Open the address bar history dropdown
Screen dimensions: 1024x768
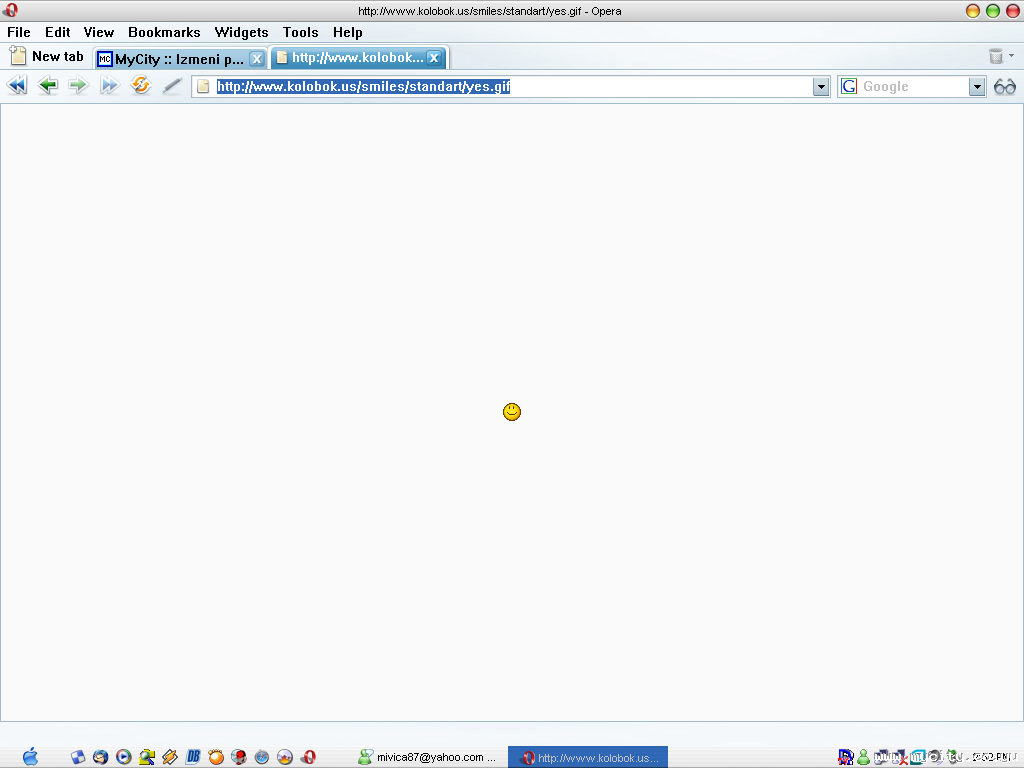[821, 86]
